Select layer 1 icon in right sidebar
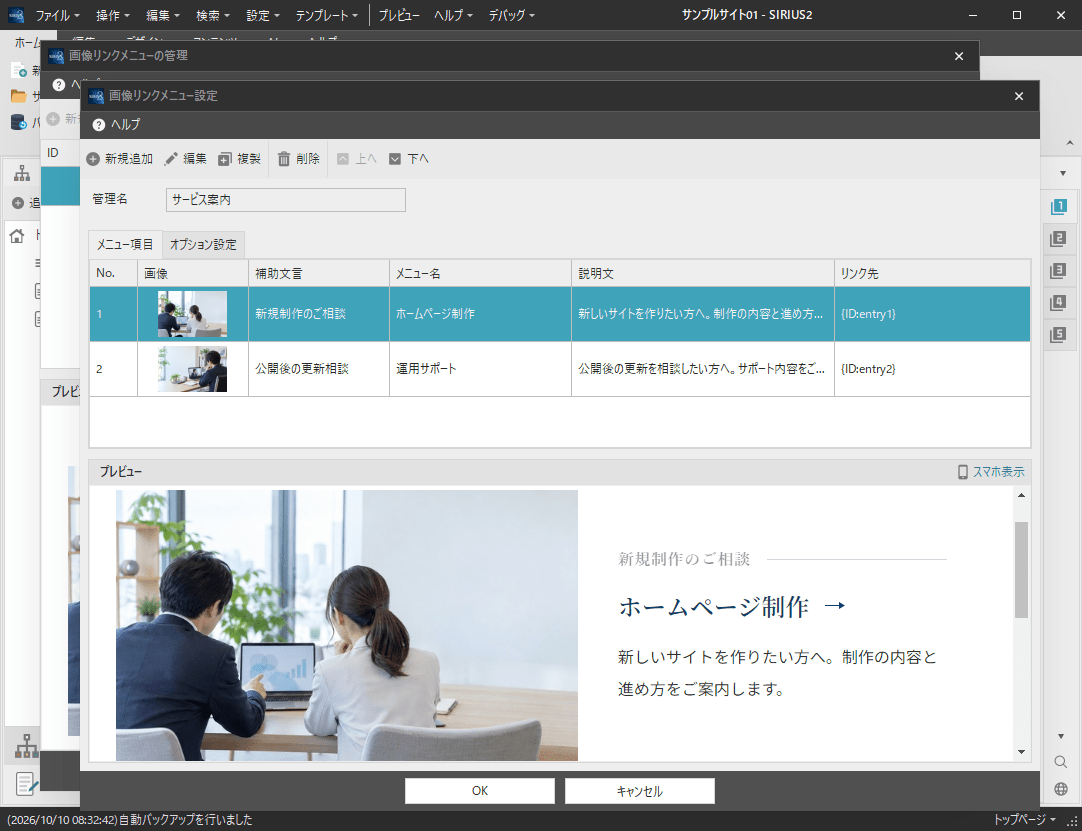The height and width of the screenshot is (831, 1082). click(1058, 207)
